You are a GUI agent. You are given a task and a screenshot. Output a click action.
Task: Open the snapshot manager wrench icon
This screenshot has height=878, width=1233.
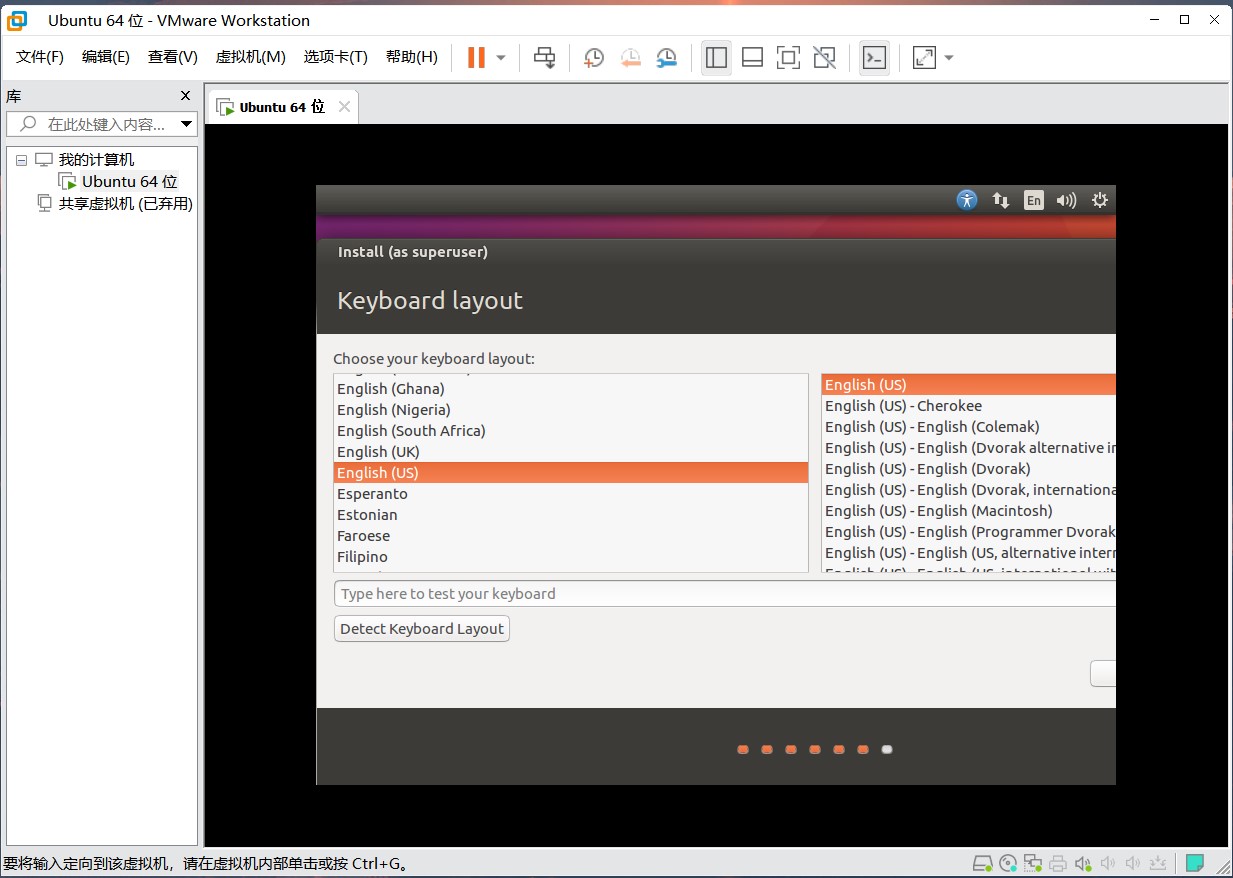click(x=666, y=58)
